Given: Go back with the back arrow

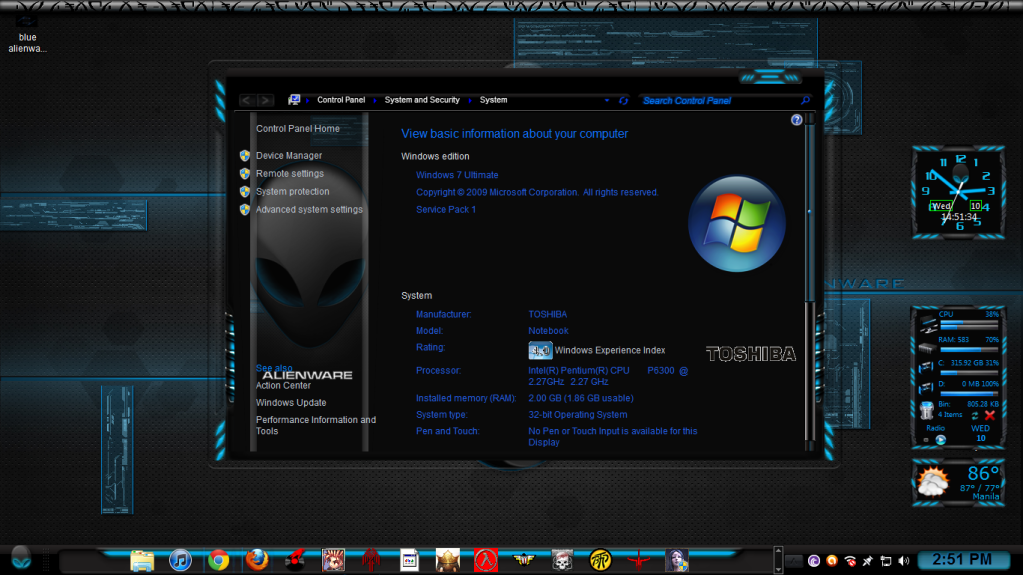Looking at the screenshot, I should 246,100.
